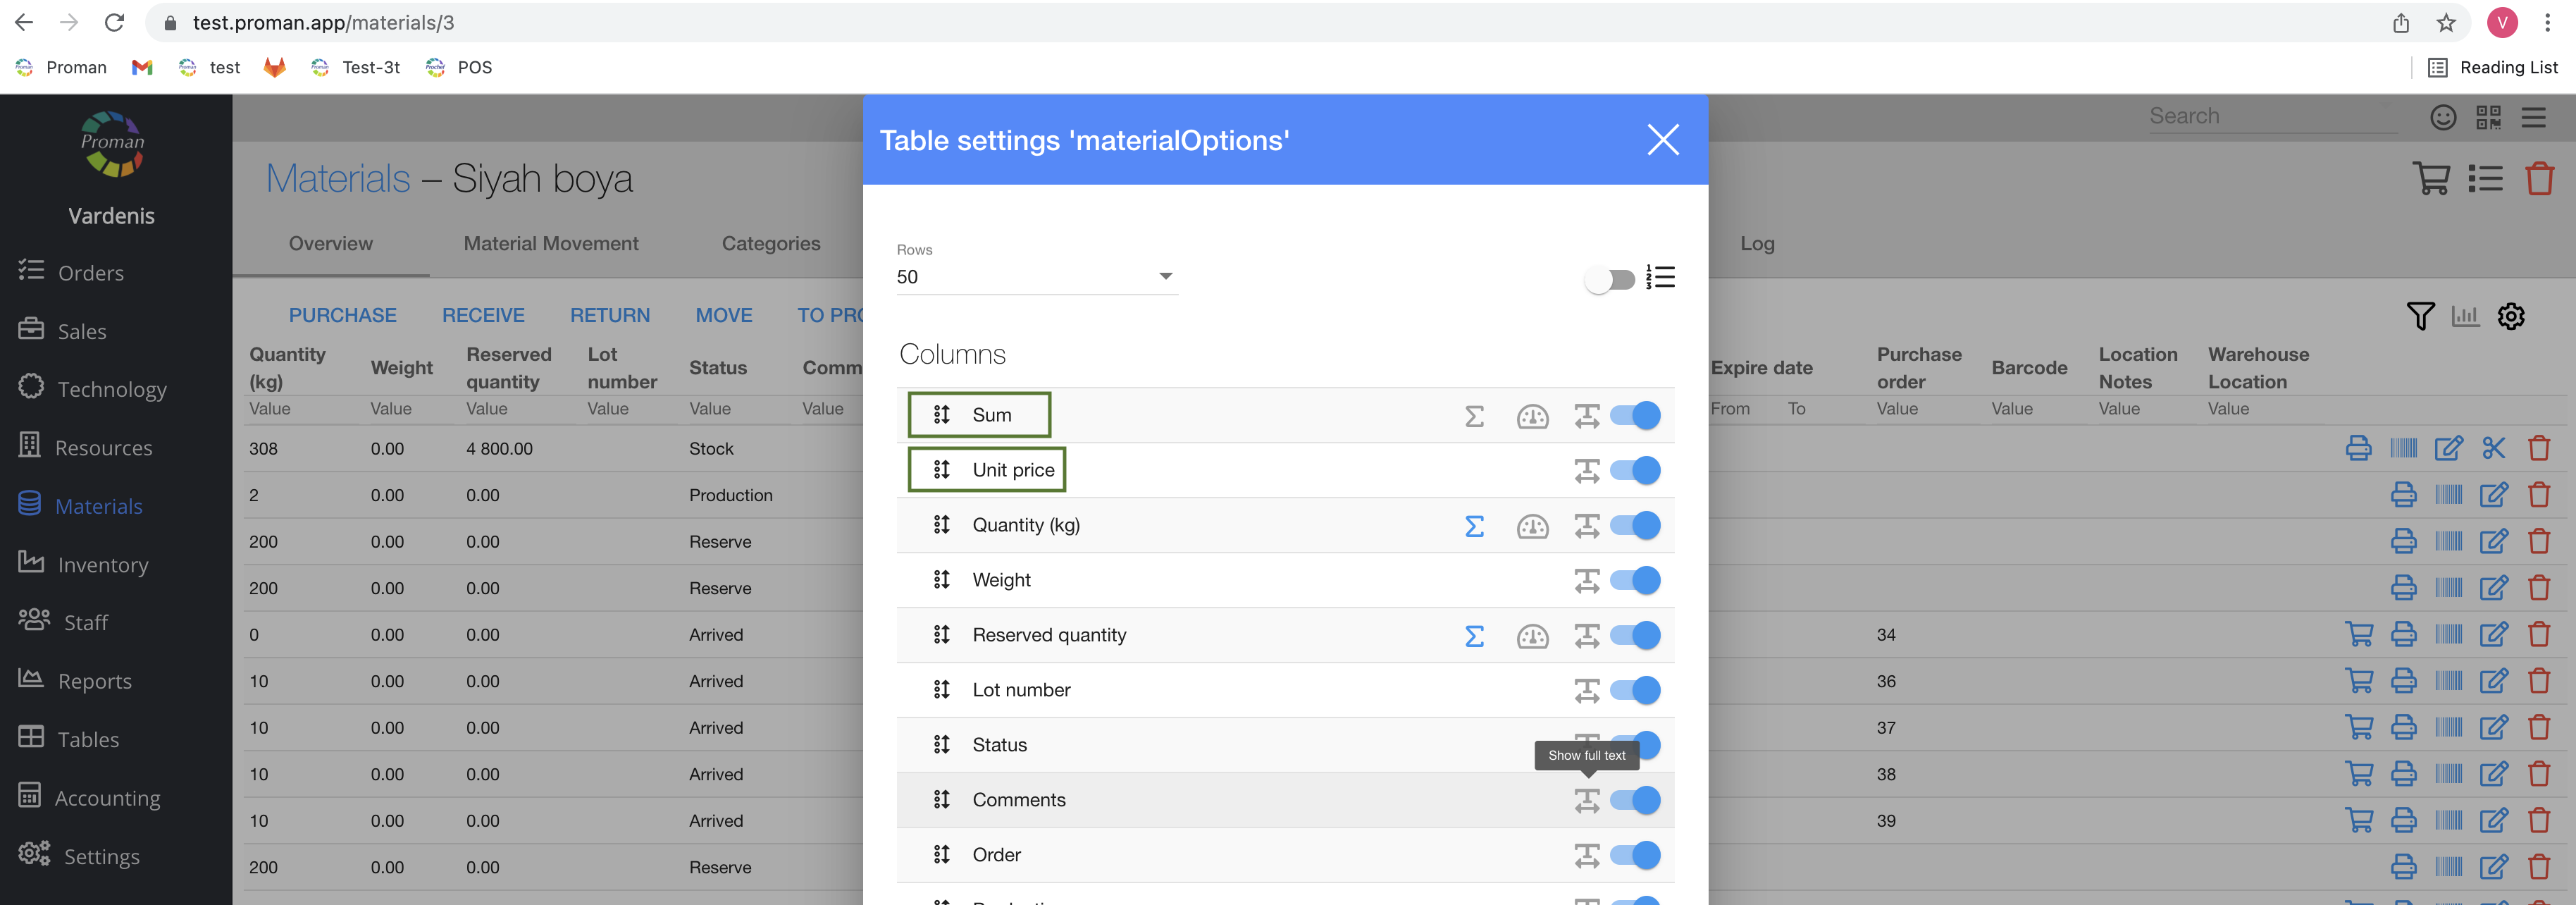Click gauge icon in Reserved quantity row
Screen dimensions: 2576x905
coord(1531,636)
